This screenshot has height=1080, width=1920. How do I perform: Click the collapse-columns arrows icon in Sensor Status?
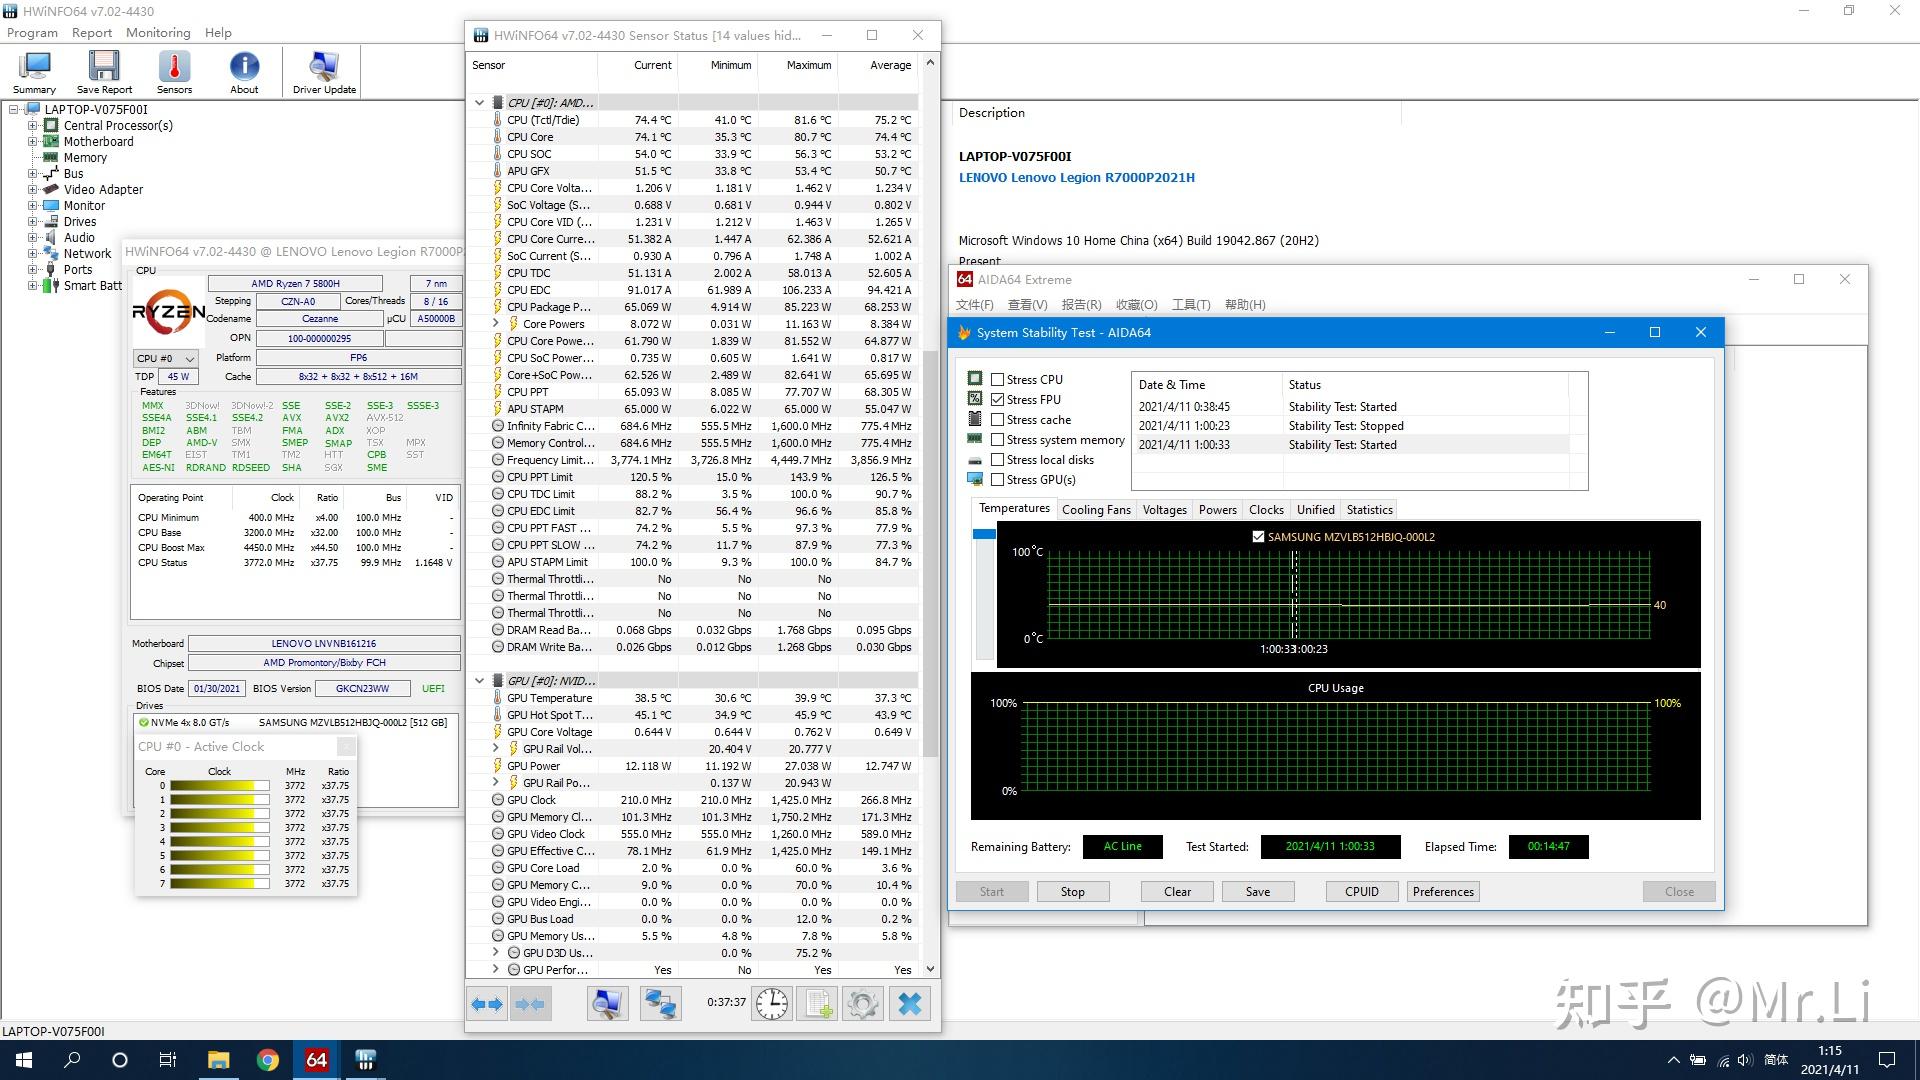[x=530, y=1004]
